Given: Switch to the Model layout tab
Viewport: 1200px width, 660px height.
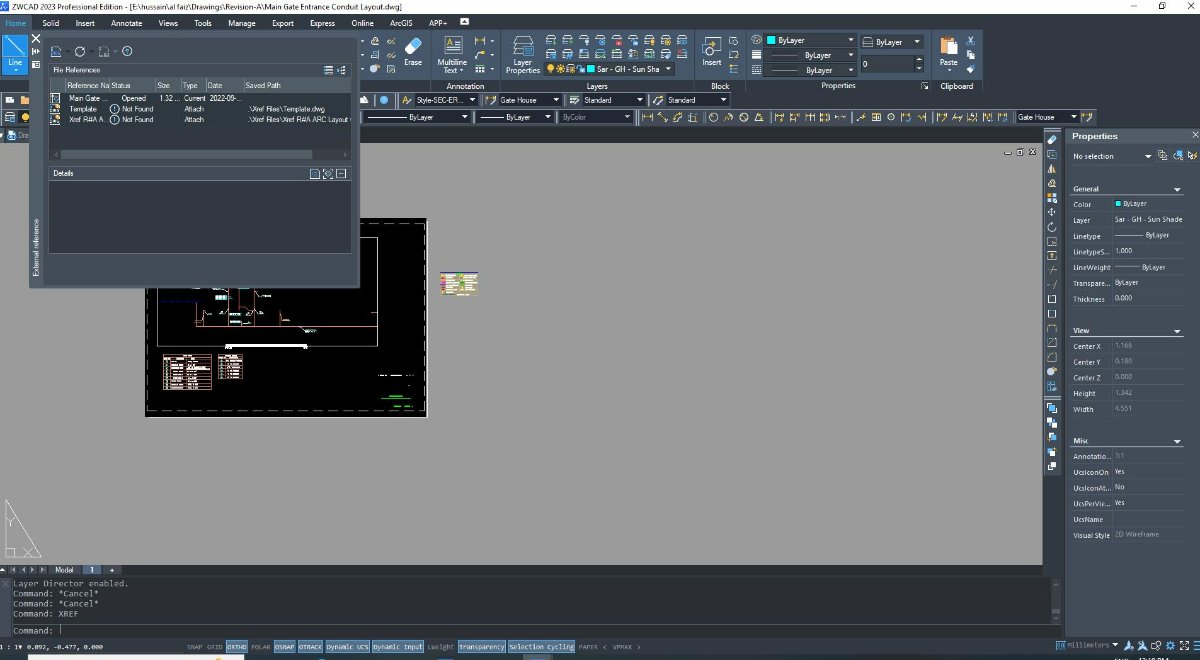Looking at the screenshot, I should pyautogui.click(x=64, y=569).
